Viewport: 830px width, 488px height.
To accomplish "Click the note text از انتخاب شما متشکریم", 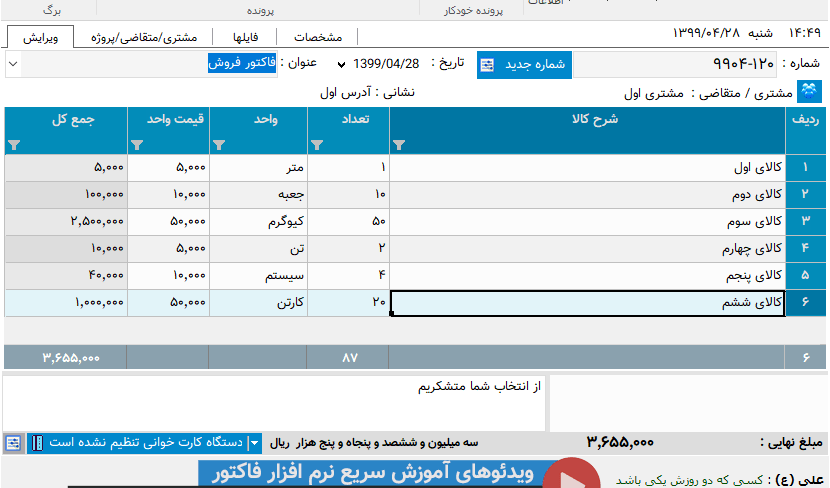I will point(479,387).
